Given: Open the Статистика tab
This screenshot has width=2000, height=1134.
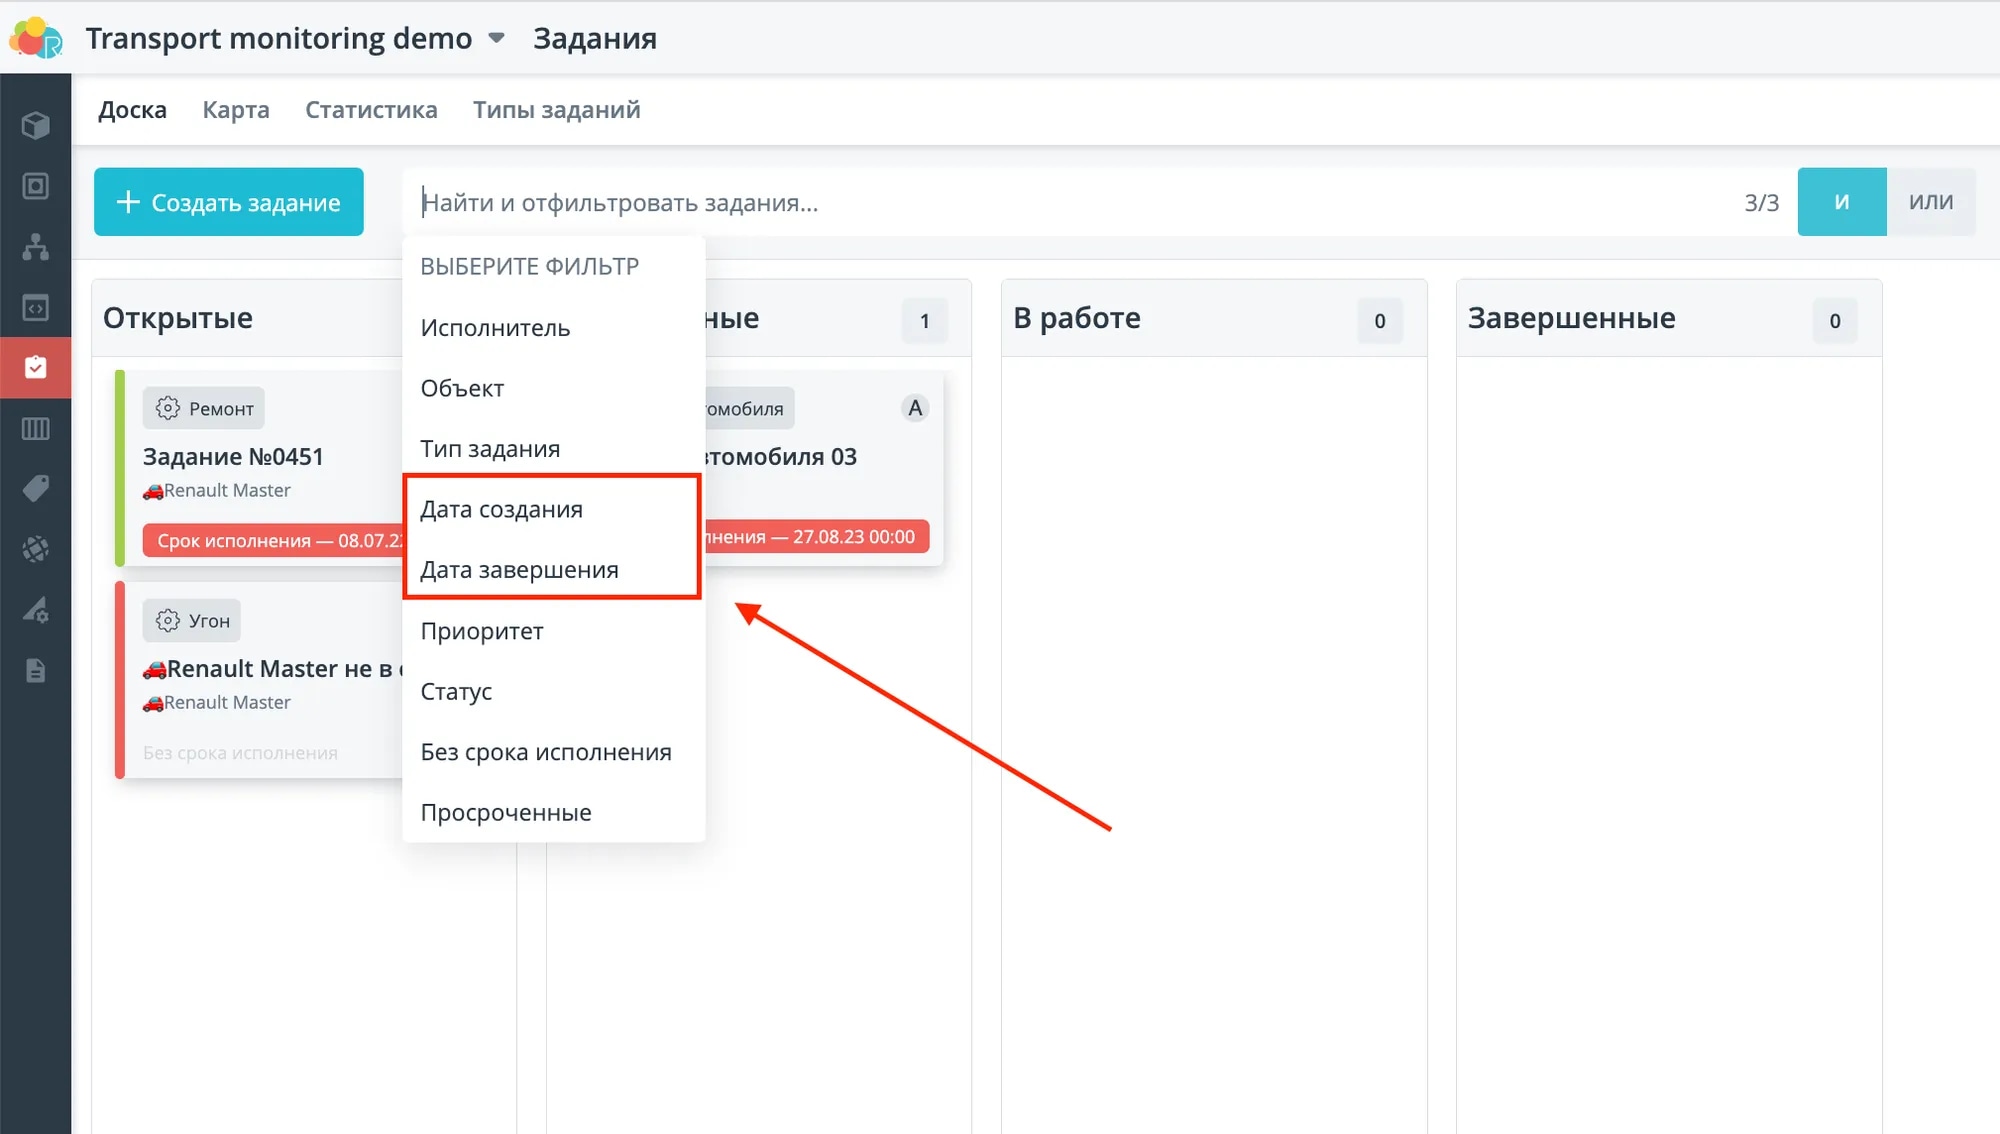Looking at the screenshot, I should tap(371, 110).
